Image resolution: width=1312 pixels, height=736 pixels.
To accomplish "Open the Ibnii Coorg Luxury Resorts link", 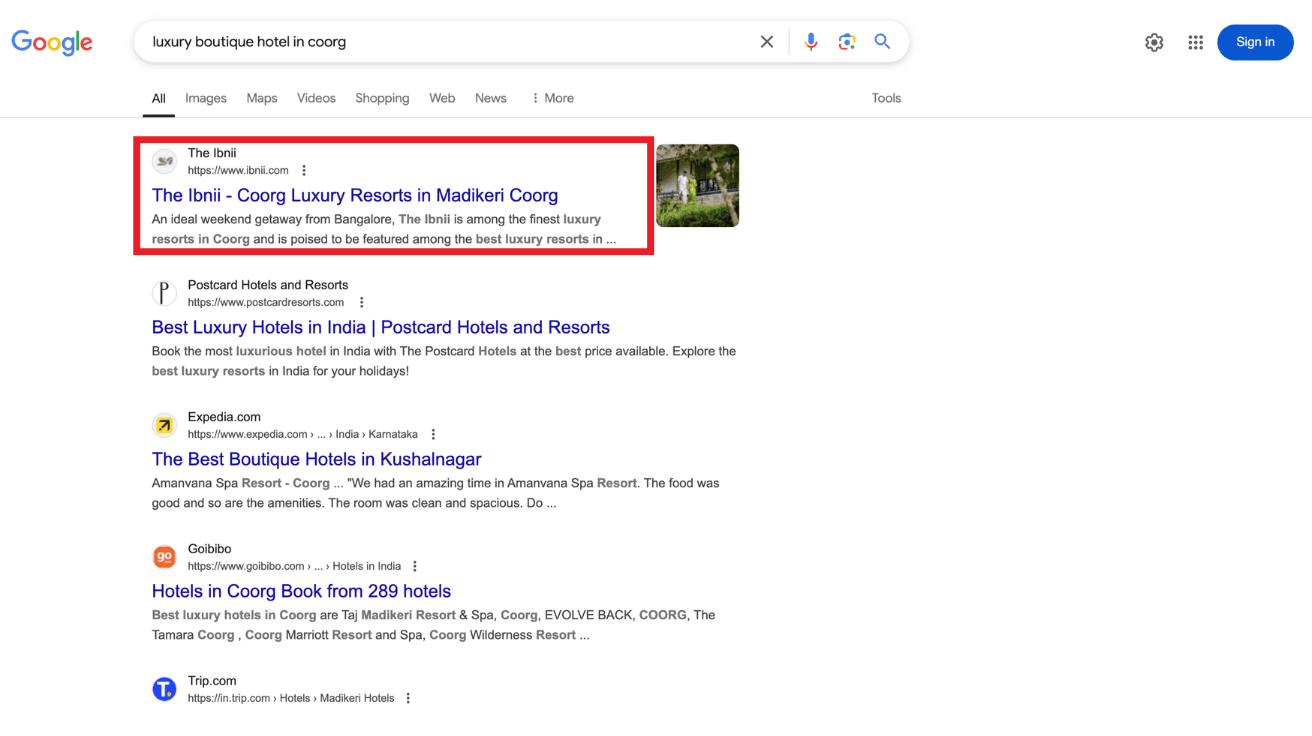I will coord(354,195).
